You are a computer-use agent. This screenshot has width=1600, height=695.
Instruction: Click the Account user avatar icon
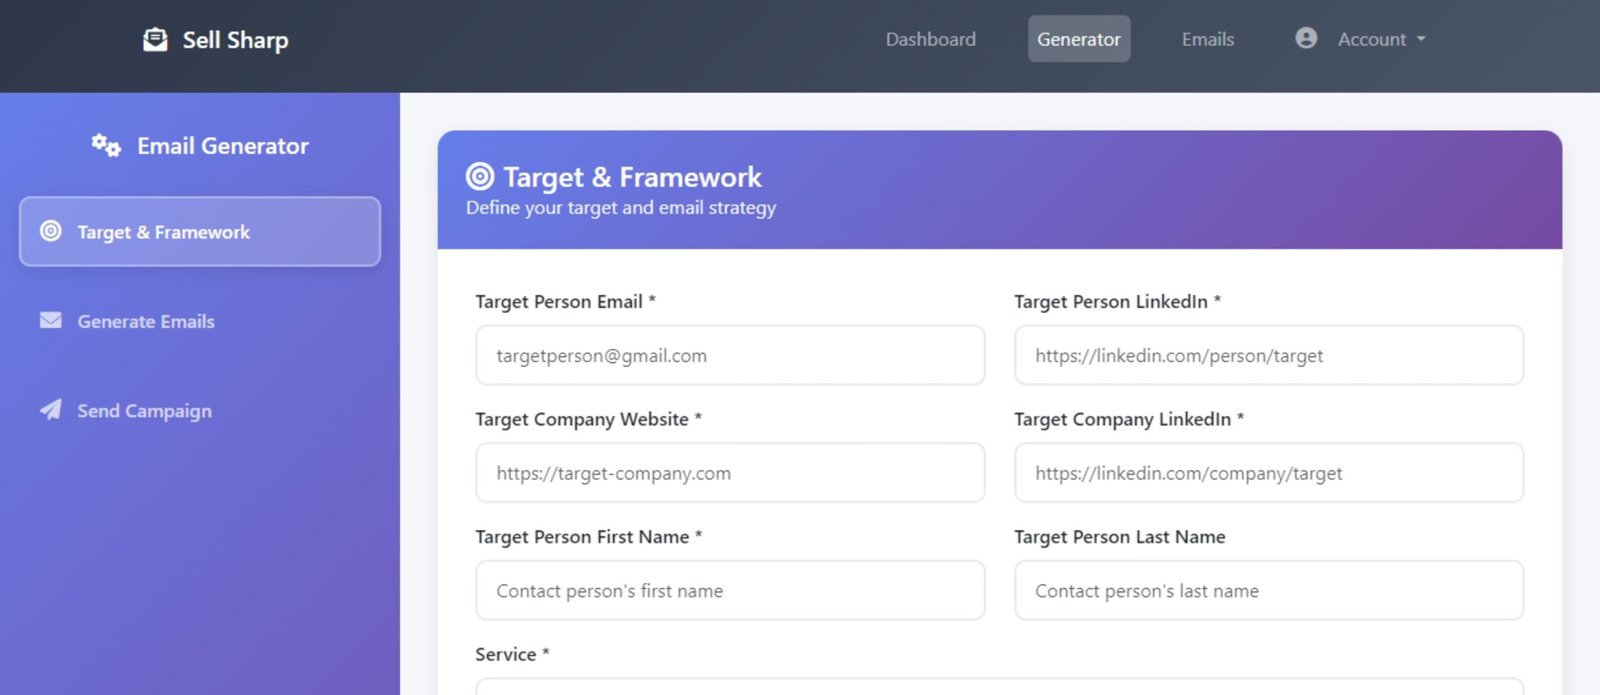(1306, 38)
